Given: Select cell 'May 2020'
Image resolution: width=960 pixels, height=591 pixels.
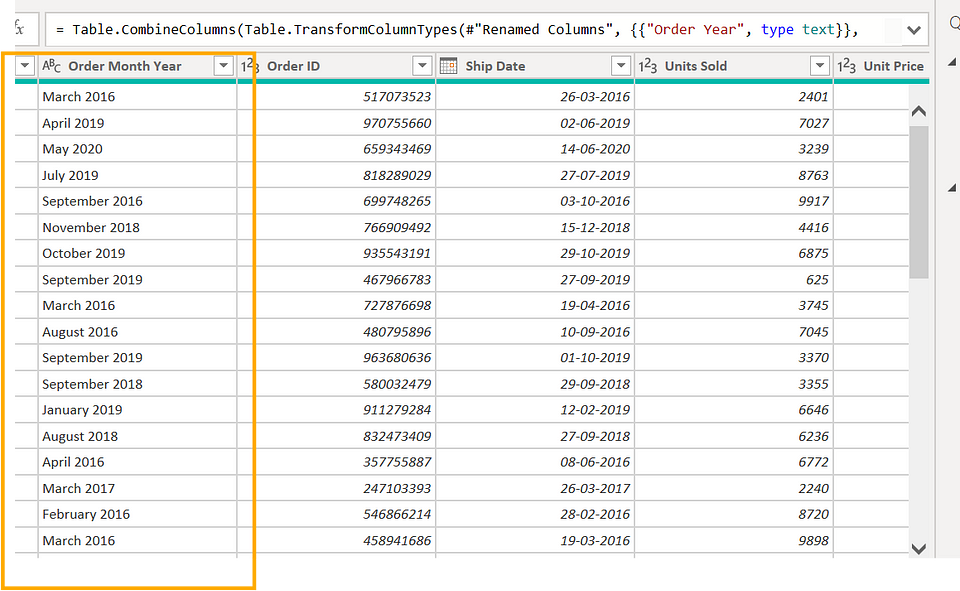Looking at the screenshot, I should point(138,149).
